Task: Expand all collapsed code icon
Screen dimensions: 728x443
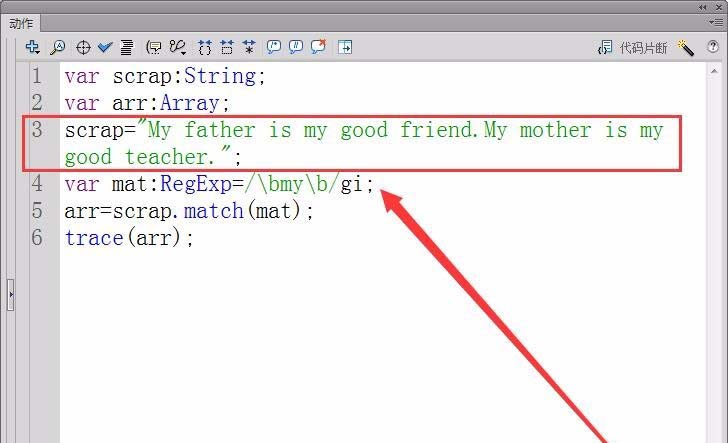Action: tap(249, 47)
